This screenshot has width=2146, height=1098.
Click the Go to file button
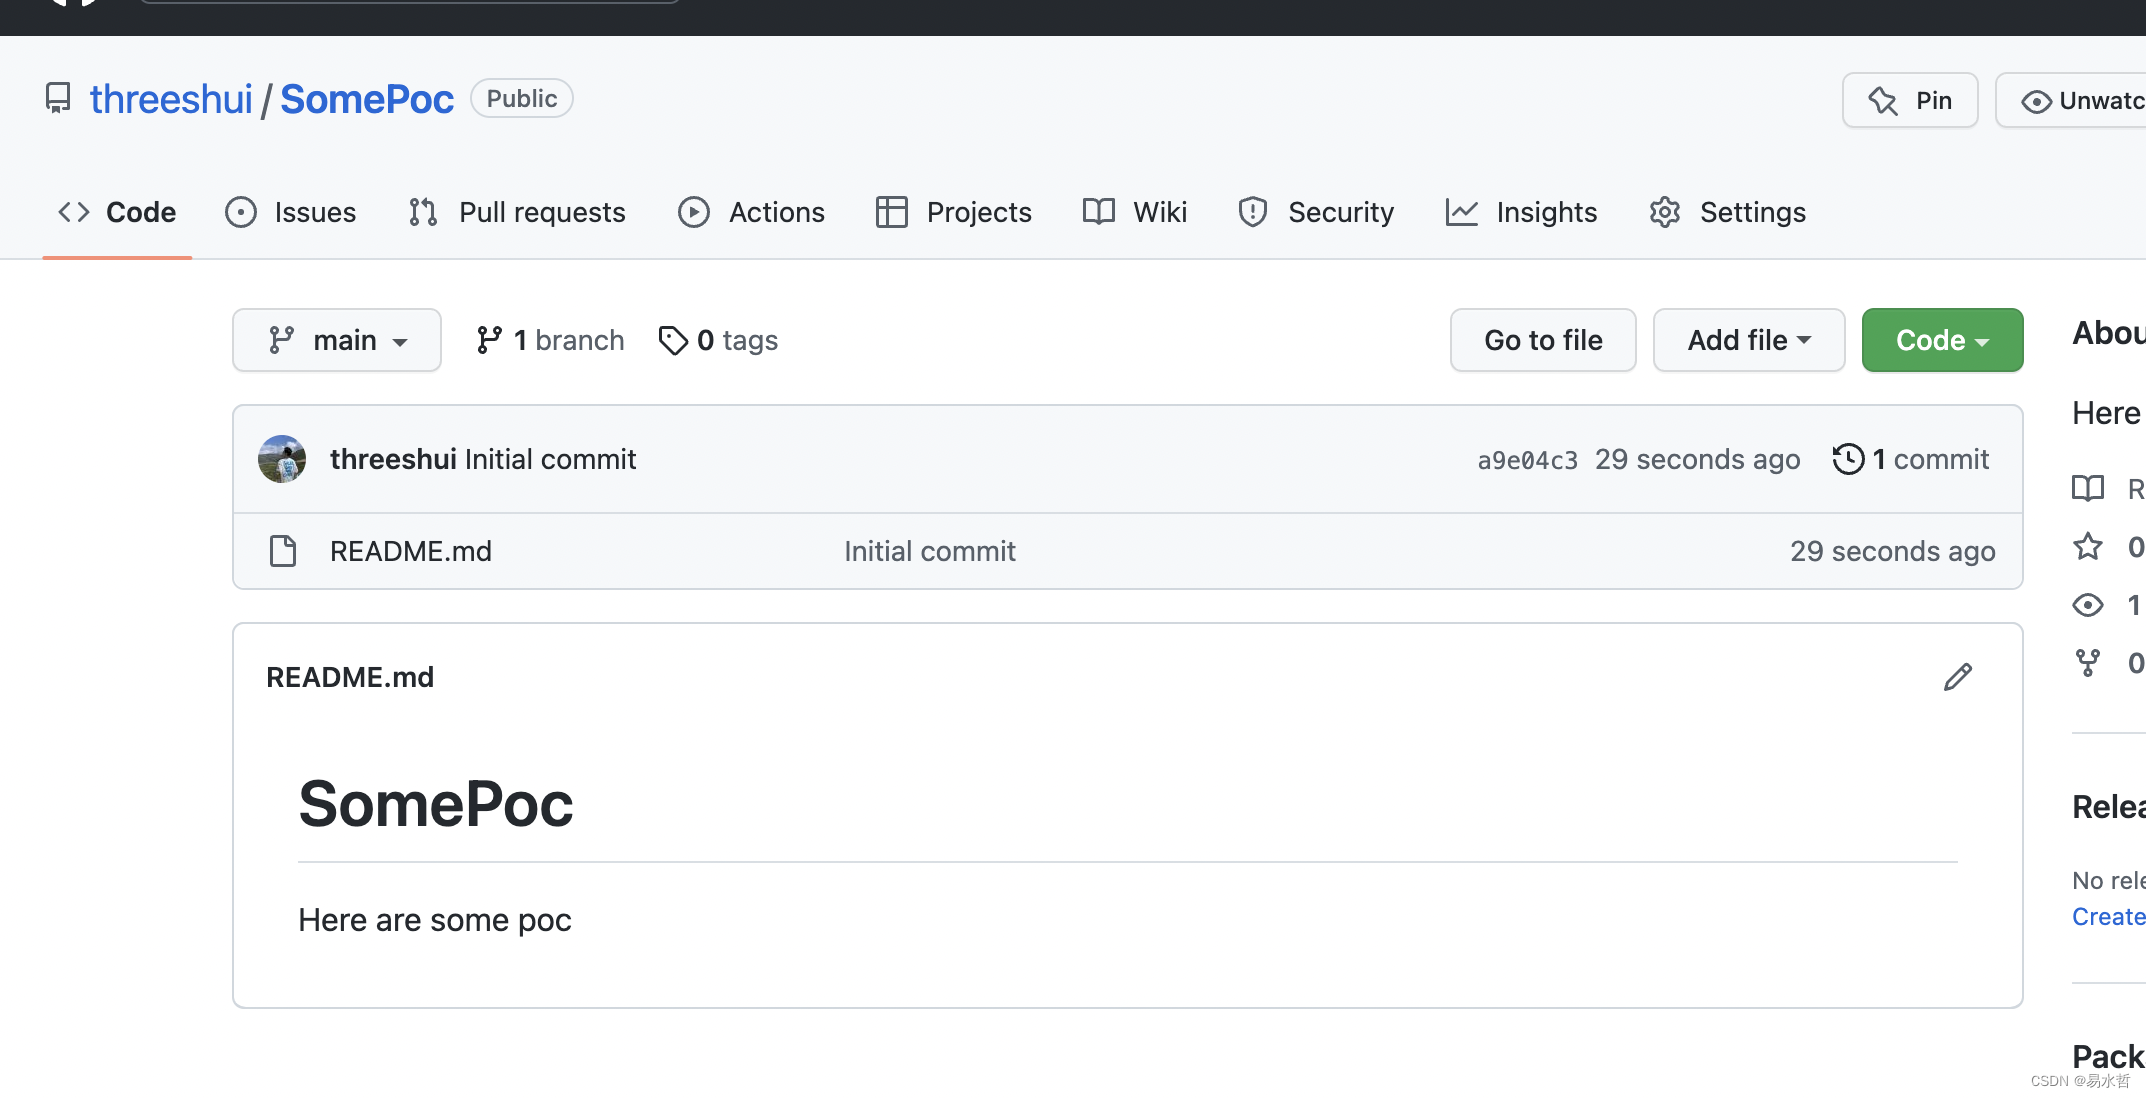click(1543, 340)
